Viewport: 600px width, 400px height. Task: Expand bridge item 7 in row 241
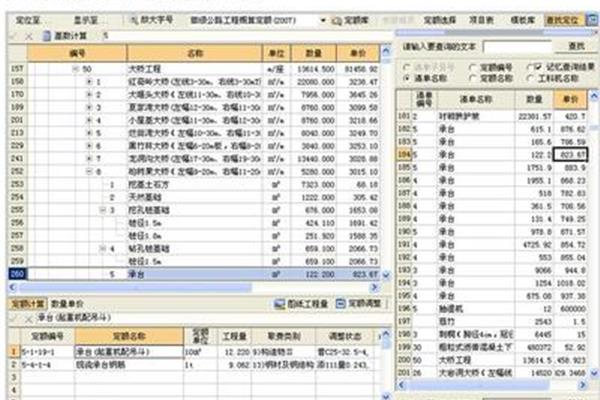(89, 158)
